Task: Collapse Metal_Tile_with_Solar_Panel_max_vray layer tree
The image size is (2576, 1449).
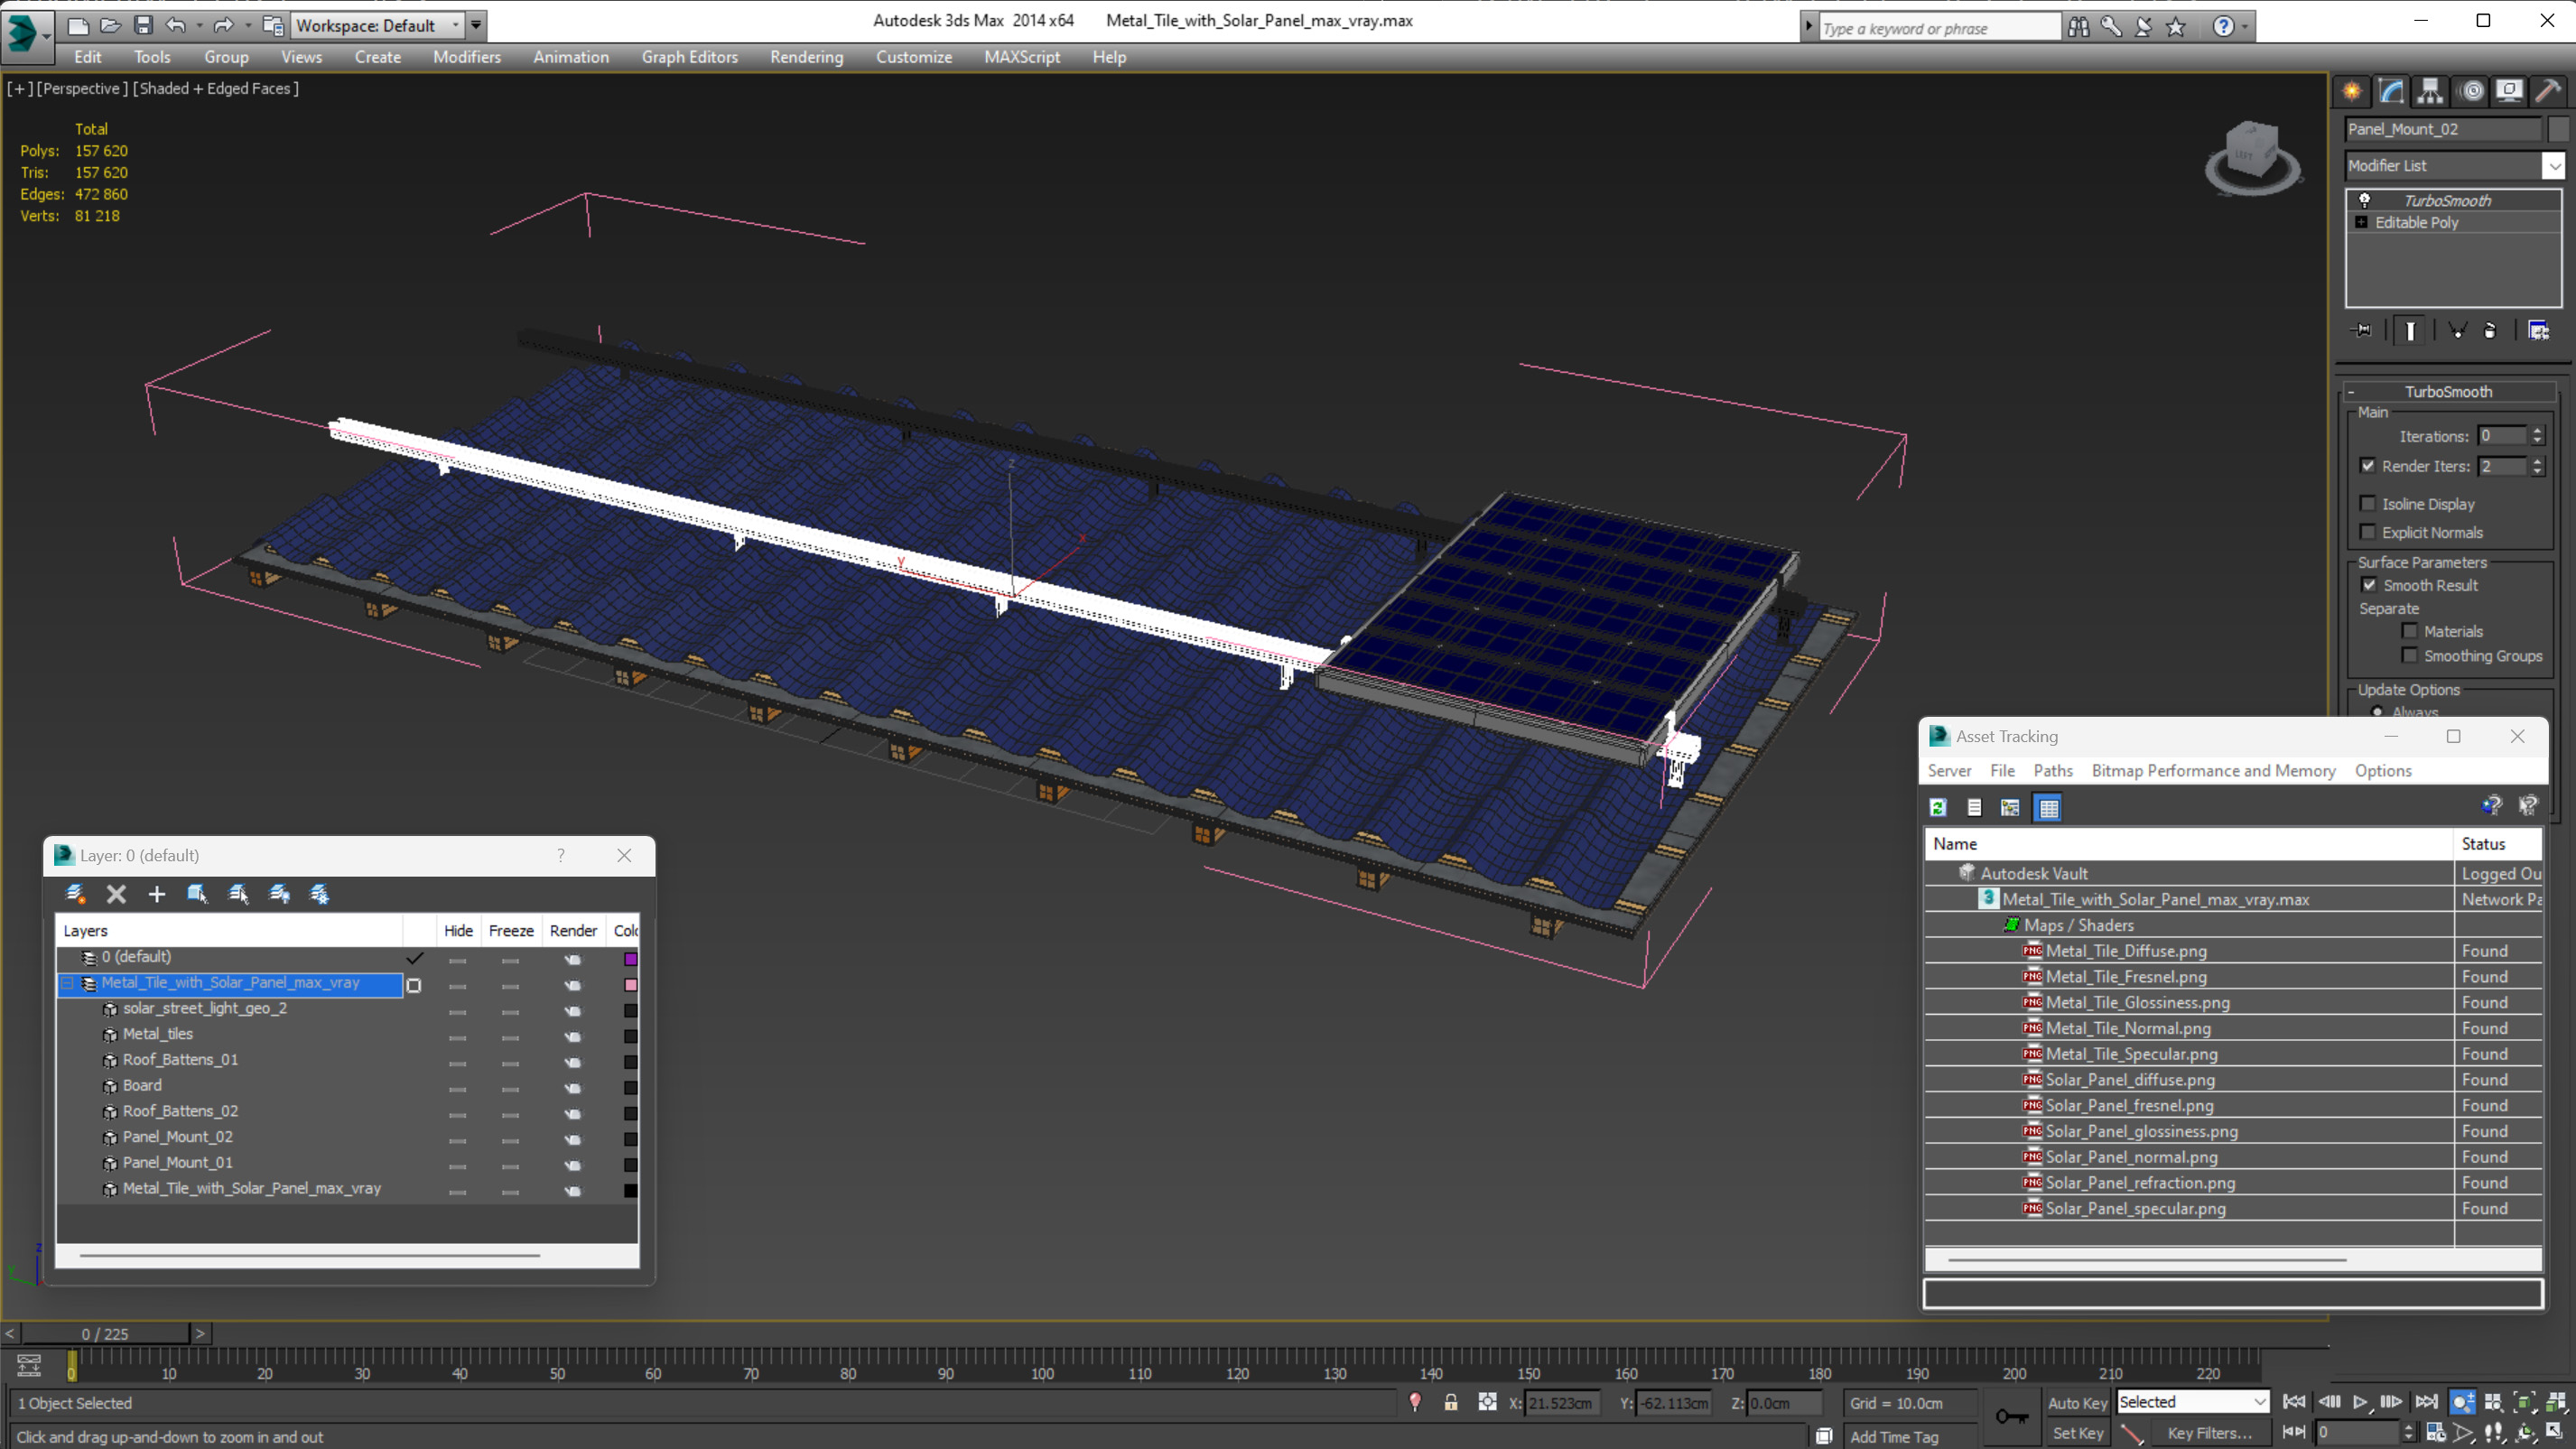Action: point(67,983)
